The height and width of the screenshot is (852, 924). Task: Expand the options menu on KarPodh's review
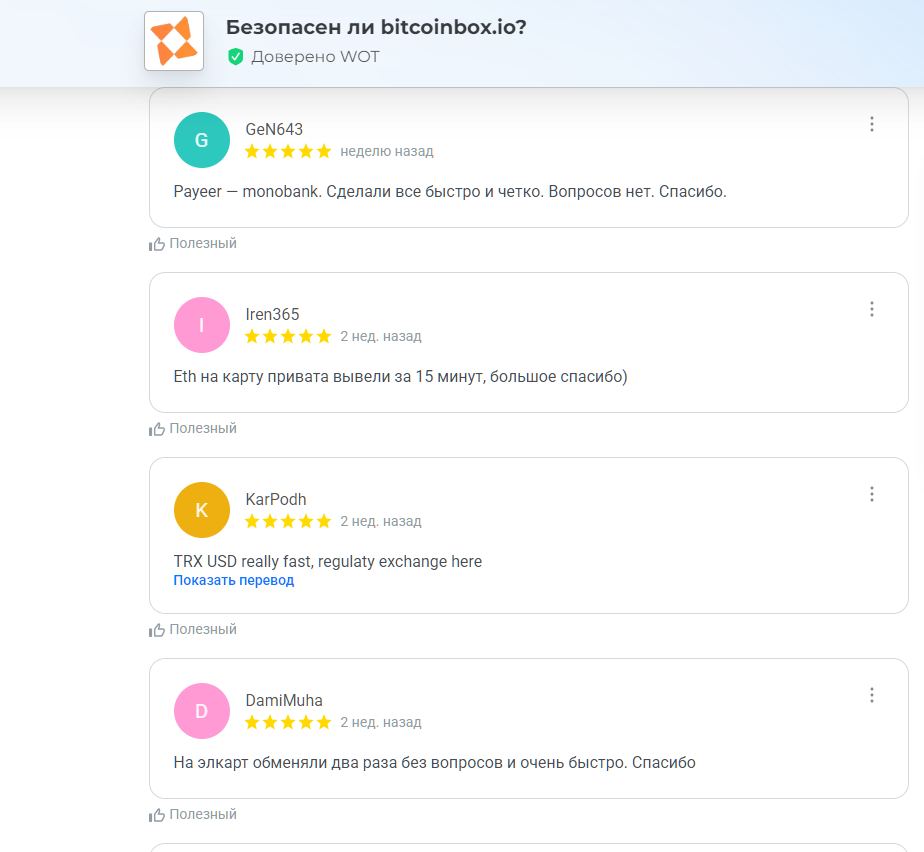872,494
